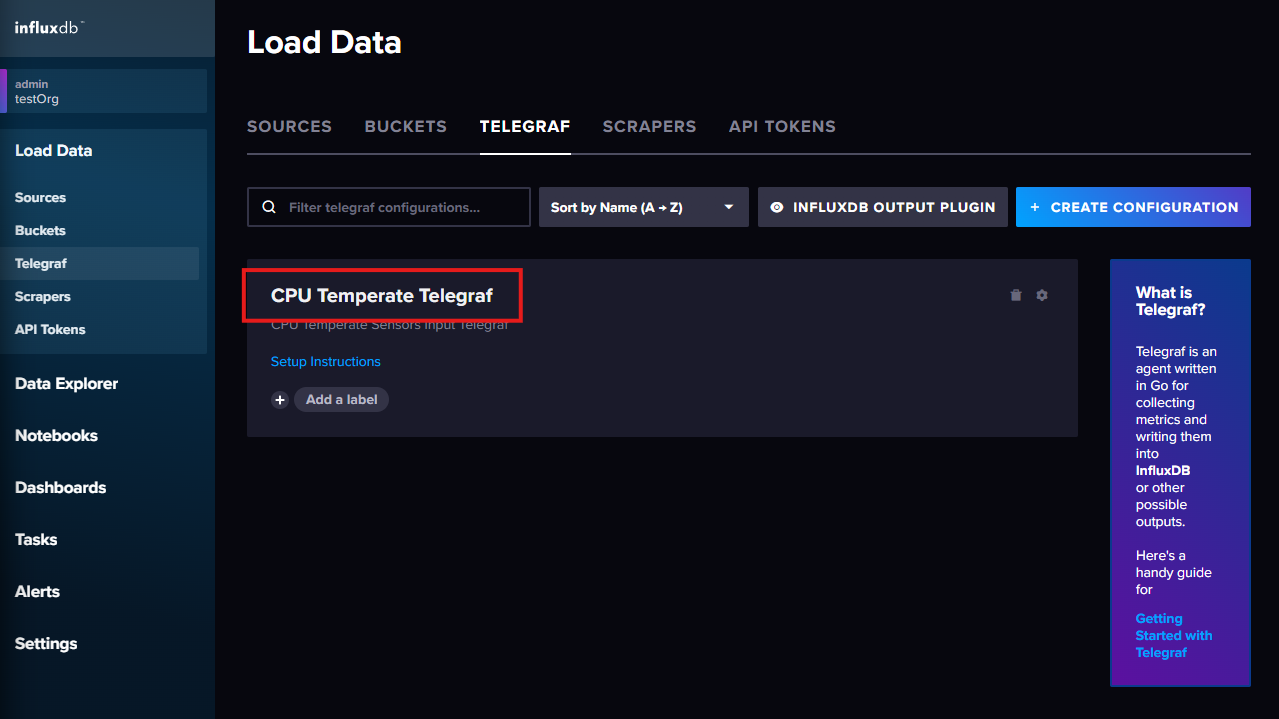Click the Filter telegraf configurations input field
Image resolution: width=1279 pixels, height=719 pixels.
click(x=389, y=207)
